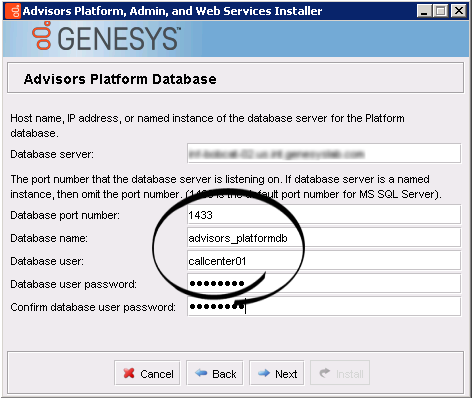Click the 'Database port number:' label
The height and width of the screenshot is (398, 472).
point(65,215)
